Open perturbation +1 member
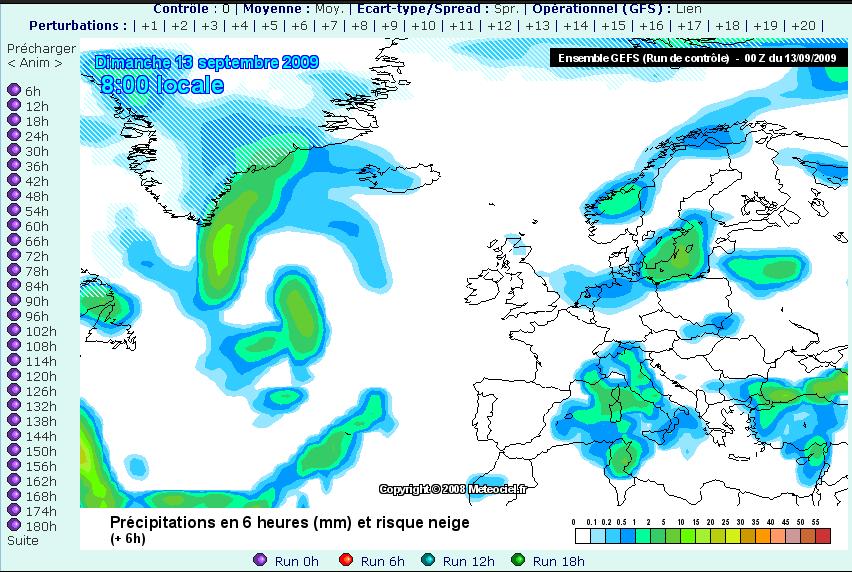 [x=149, y=25]
